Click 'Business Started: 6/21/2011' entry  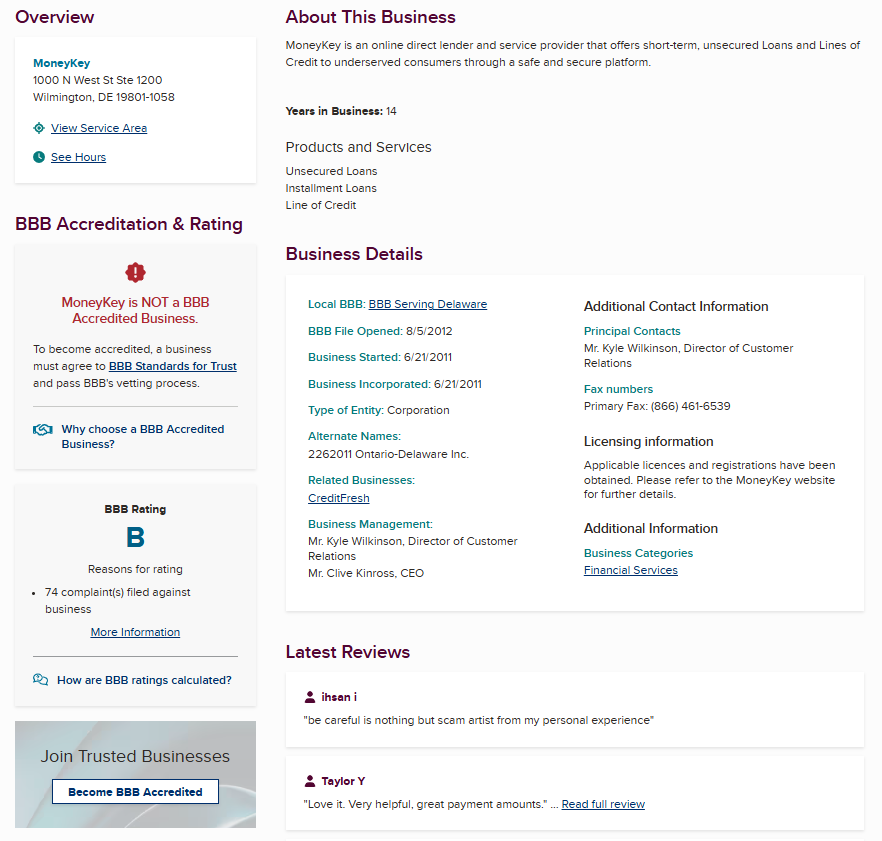click(x=380, y=357)
